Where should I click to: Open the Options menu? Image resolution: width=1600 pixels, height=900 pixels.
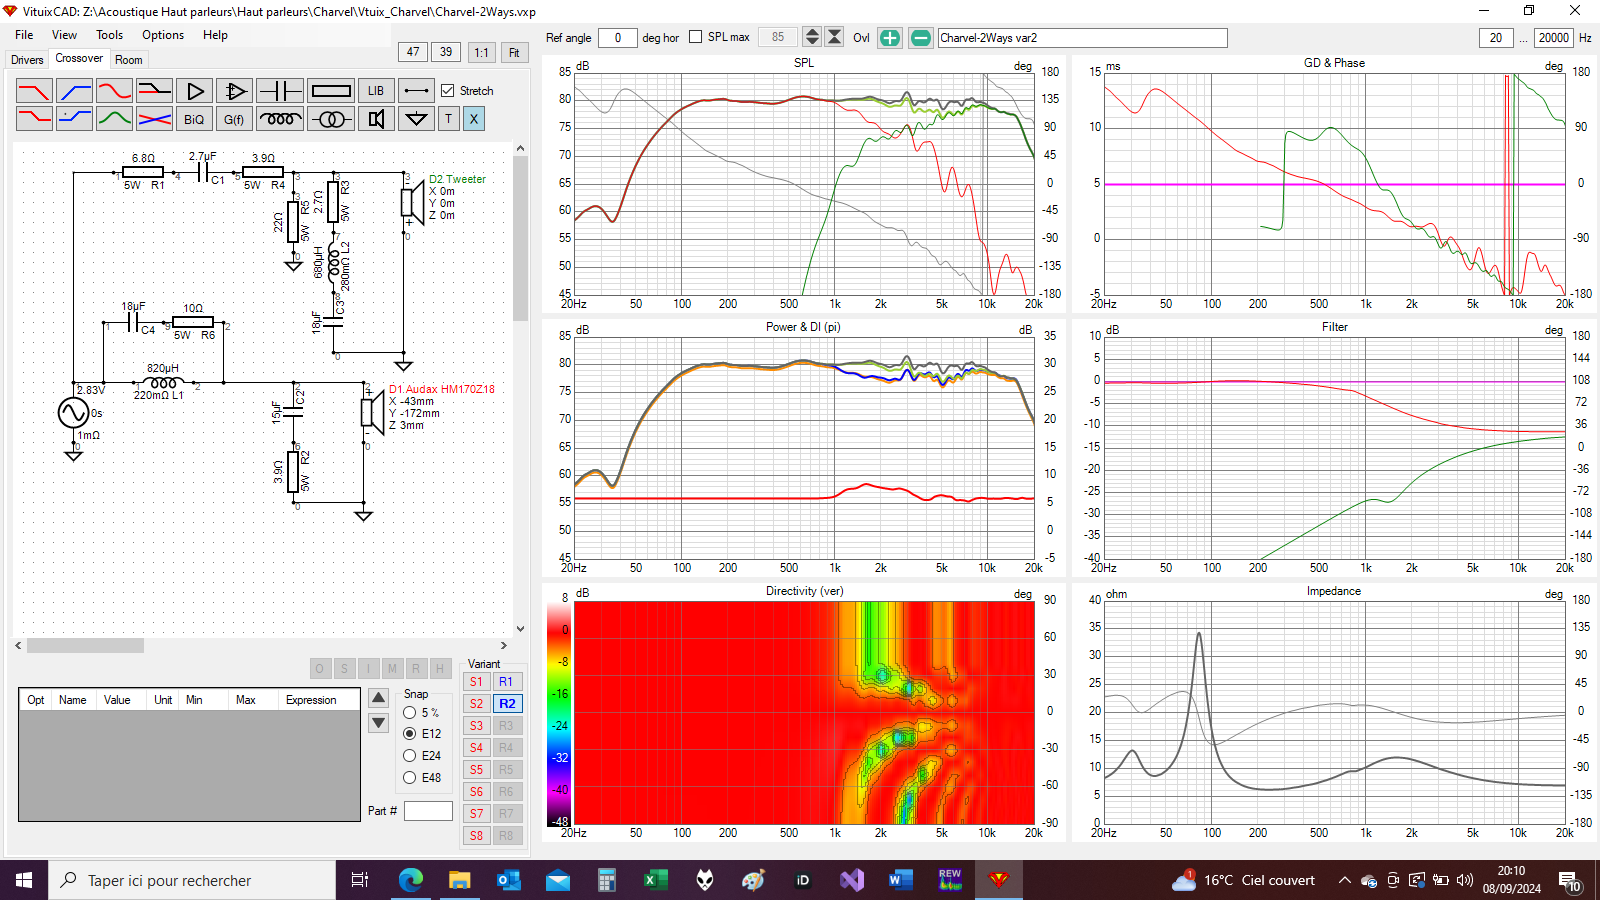coord(163,35)
